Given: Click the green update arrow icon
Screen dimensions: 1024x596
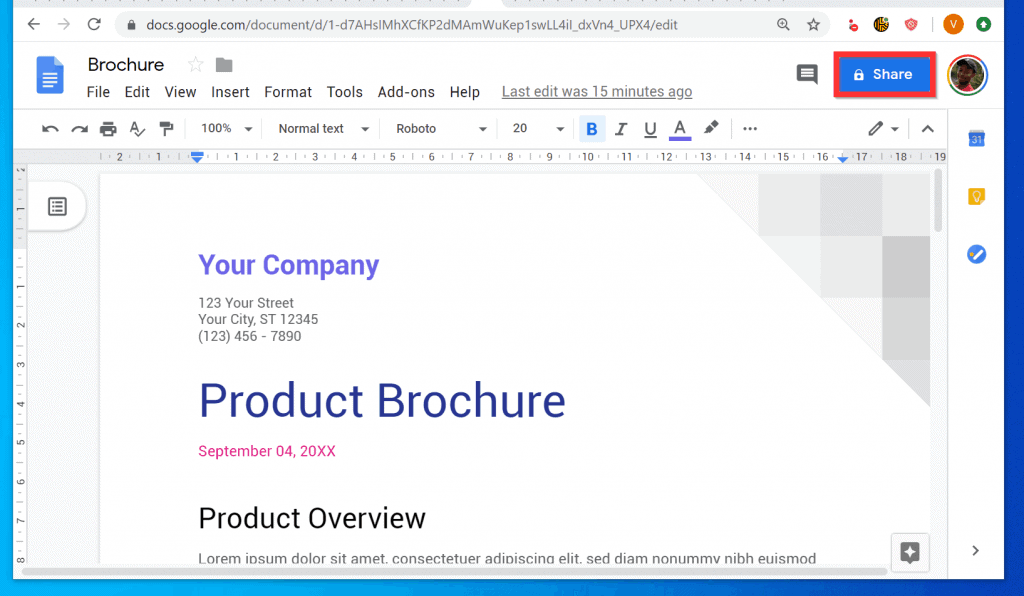Looking at the screenshot, I should click(x=983, y=25).
